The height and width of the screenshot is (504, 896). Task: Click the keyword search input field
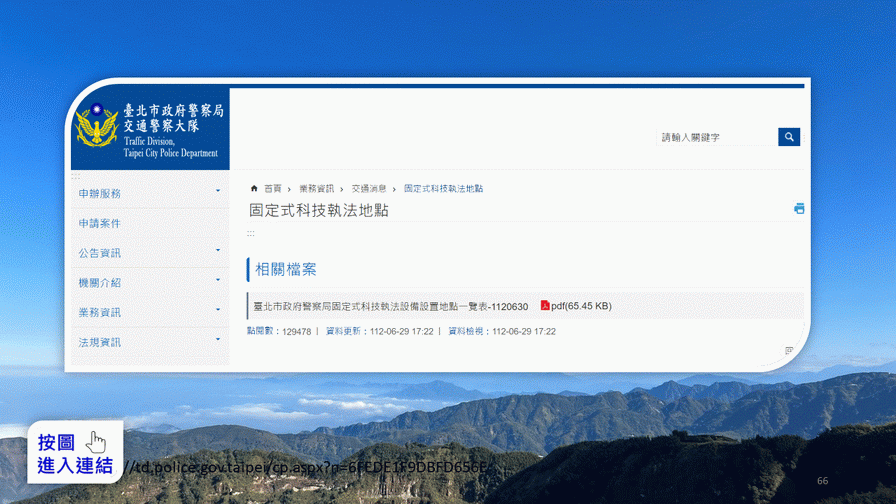(716, 137)
